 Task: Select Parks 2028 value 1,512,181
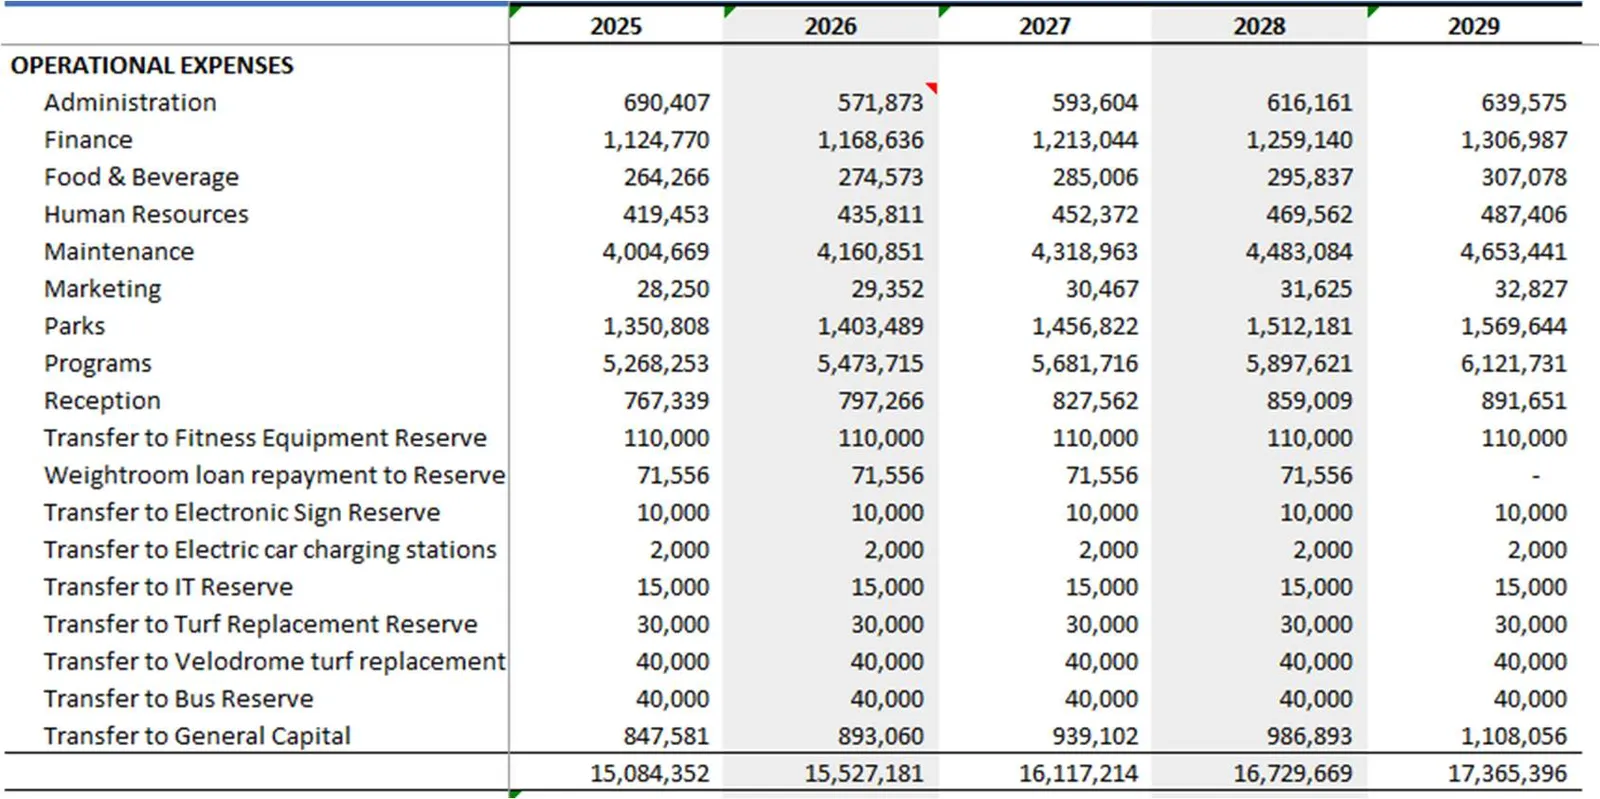1299,326
